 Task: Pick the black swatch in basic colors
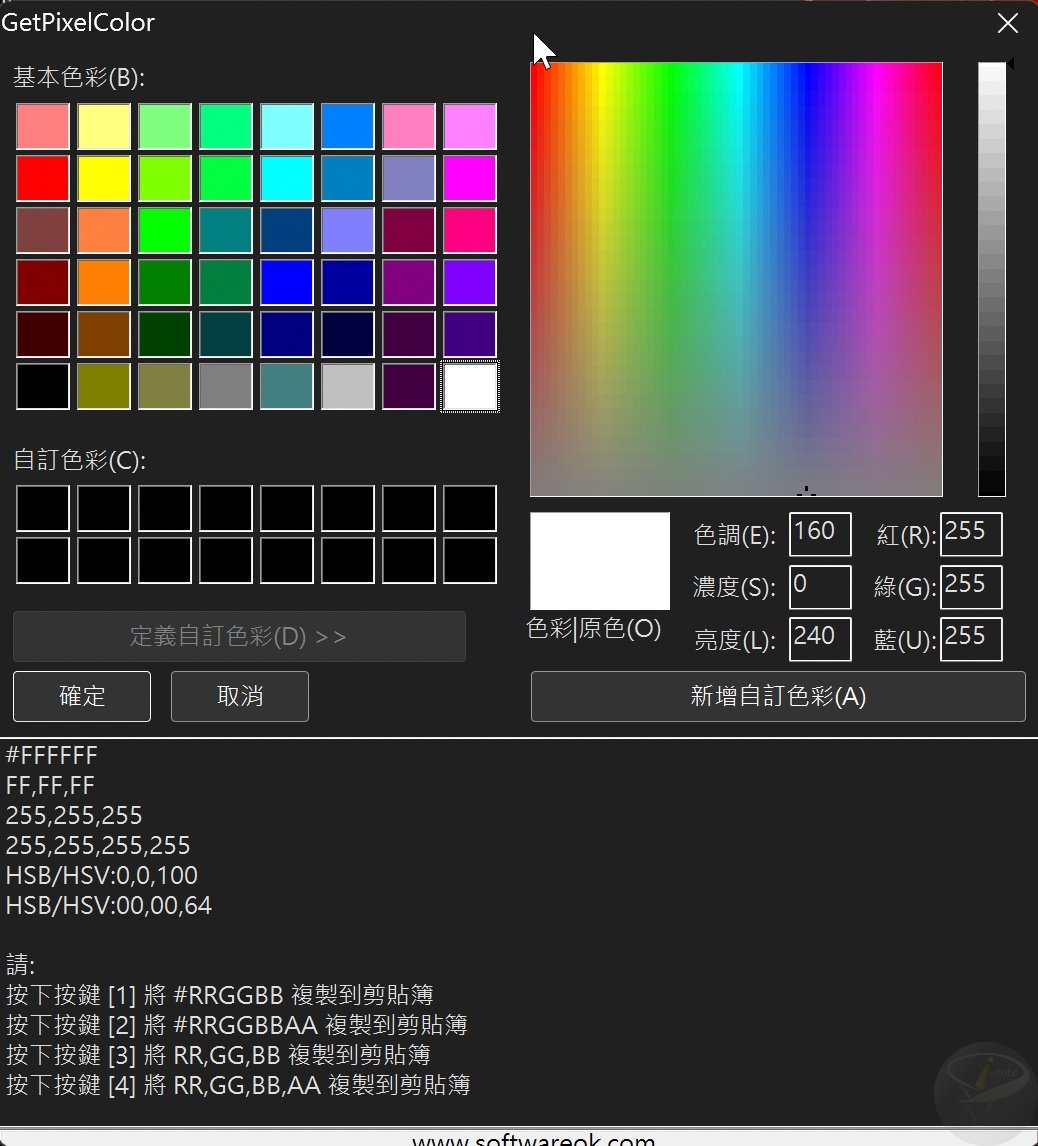coord(43,386)
